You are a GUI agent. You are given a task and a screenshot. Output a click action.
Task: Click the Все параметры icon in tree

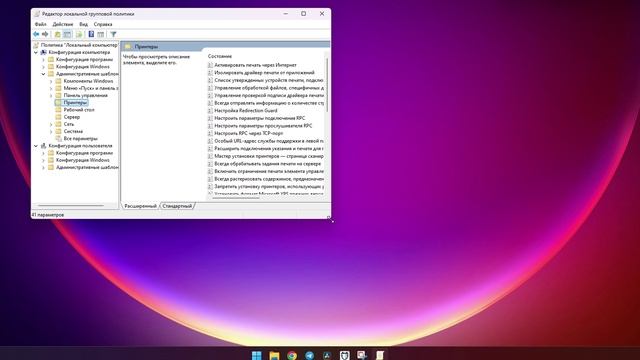pos(58,138)
